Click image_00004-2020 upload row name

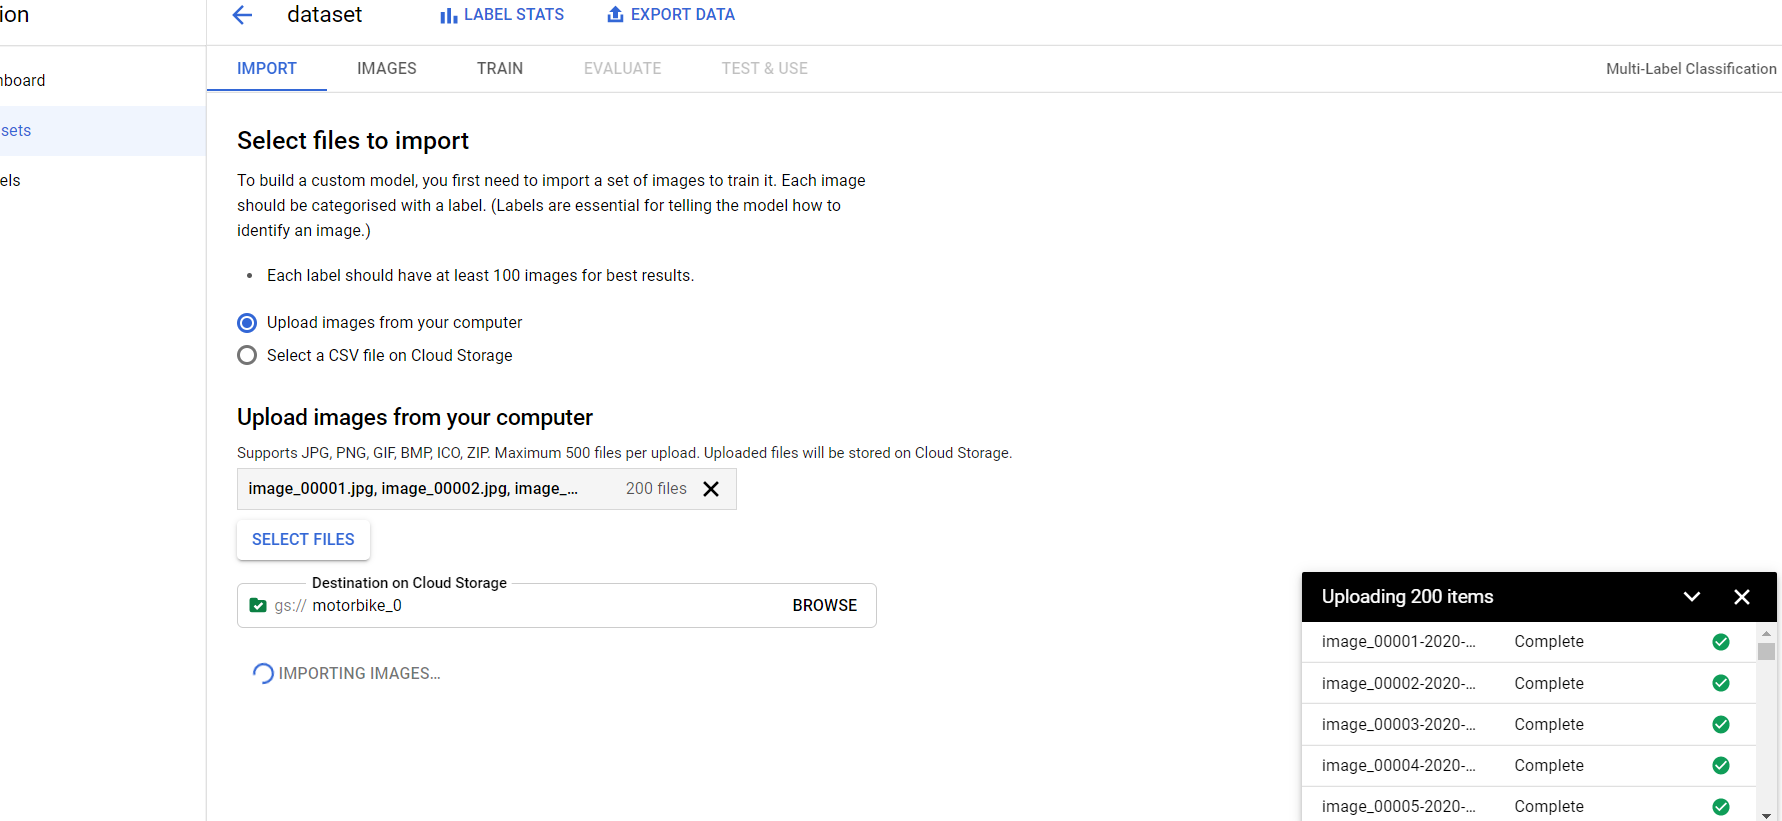tap(1399, 765)
